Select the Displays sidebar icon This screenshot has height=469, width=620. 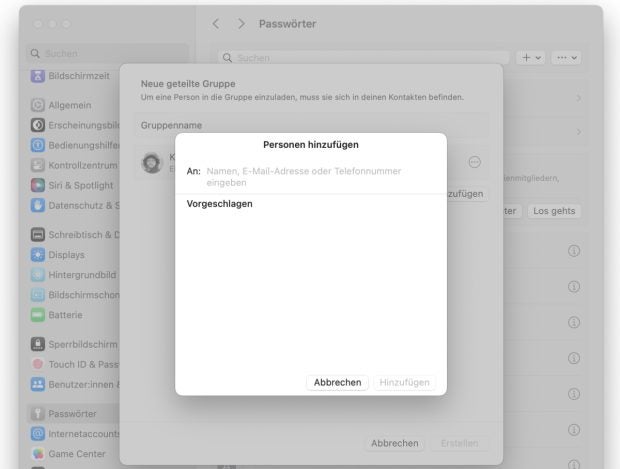(38, 255)
